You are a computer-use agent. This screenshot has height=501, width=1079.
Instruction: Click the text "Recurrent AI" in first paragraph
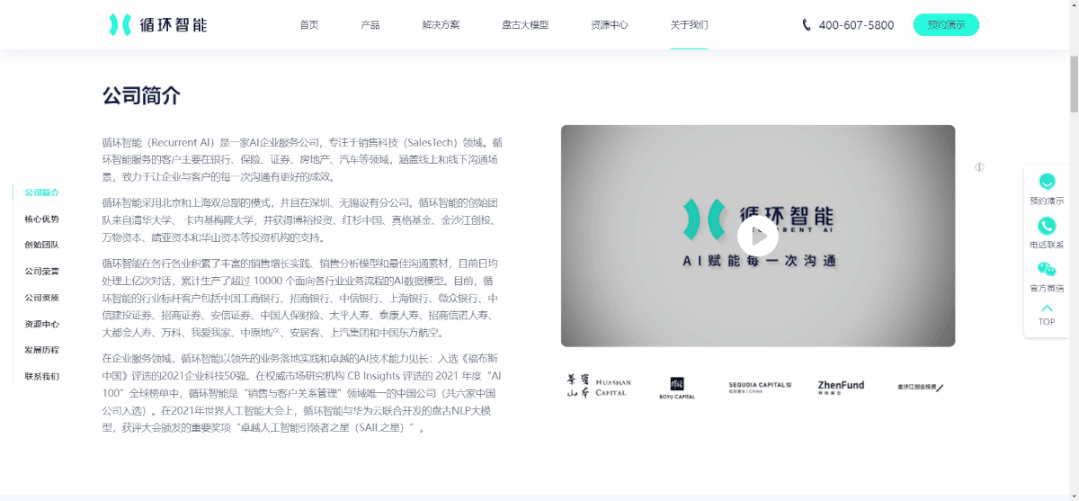(x=181, y=144)
